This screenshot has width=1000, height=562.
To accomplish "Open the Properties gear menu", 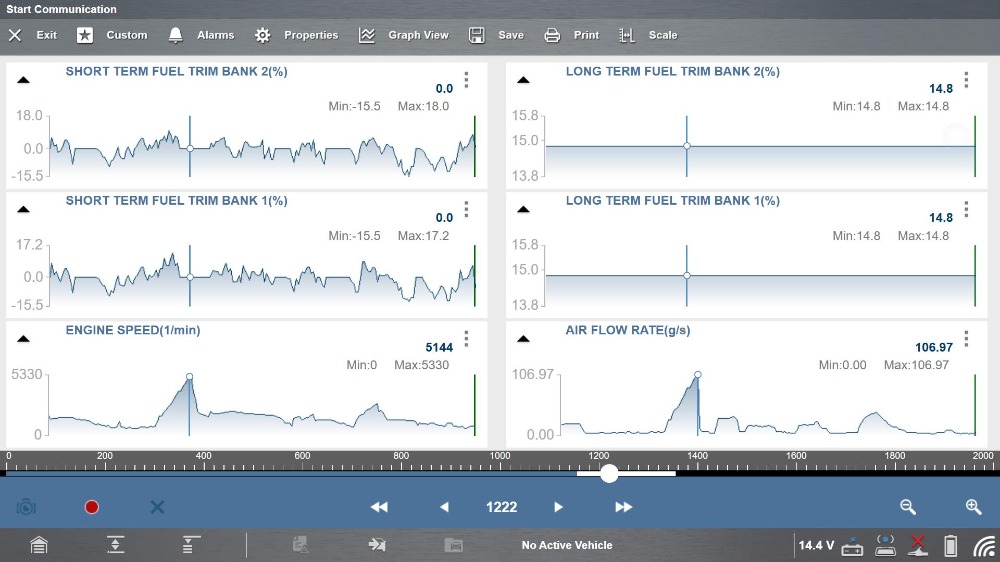I will click(296, 35).
